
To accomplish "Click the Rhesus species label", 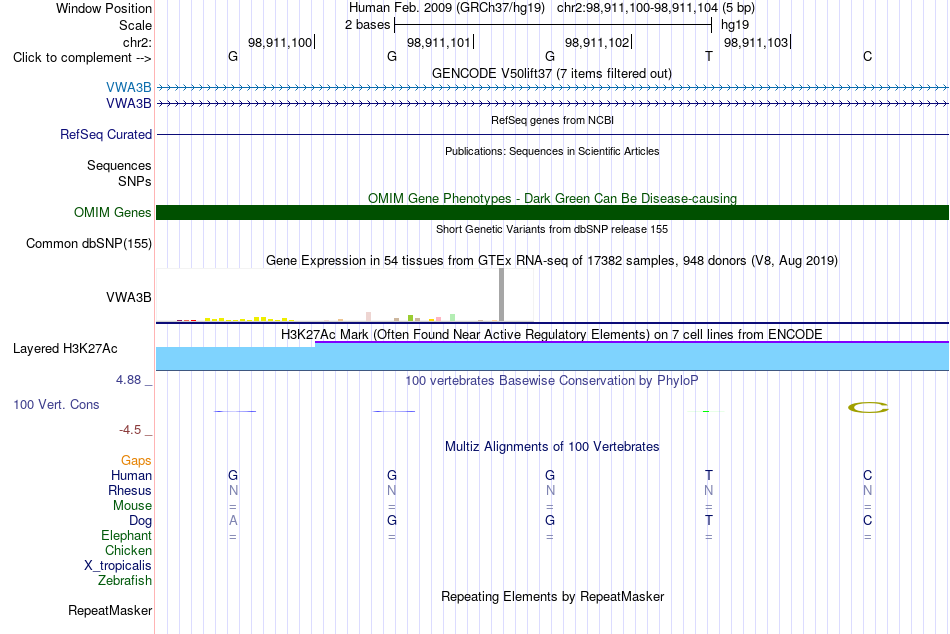I will click(x=130, y=490).
